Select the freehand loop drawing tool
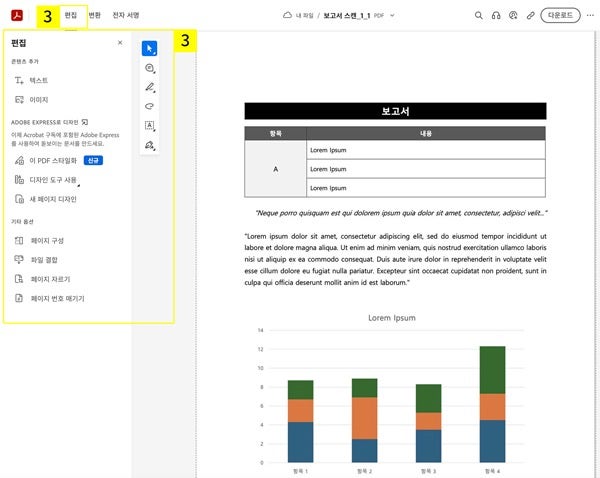Screen dimensions: 600x478 click(x=149, y=106)
